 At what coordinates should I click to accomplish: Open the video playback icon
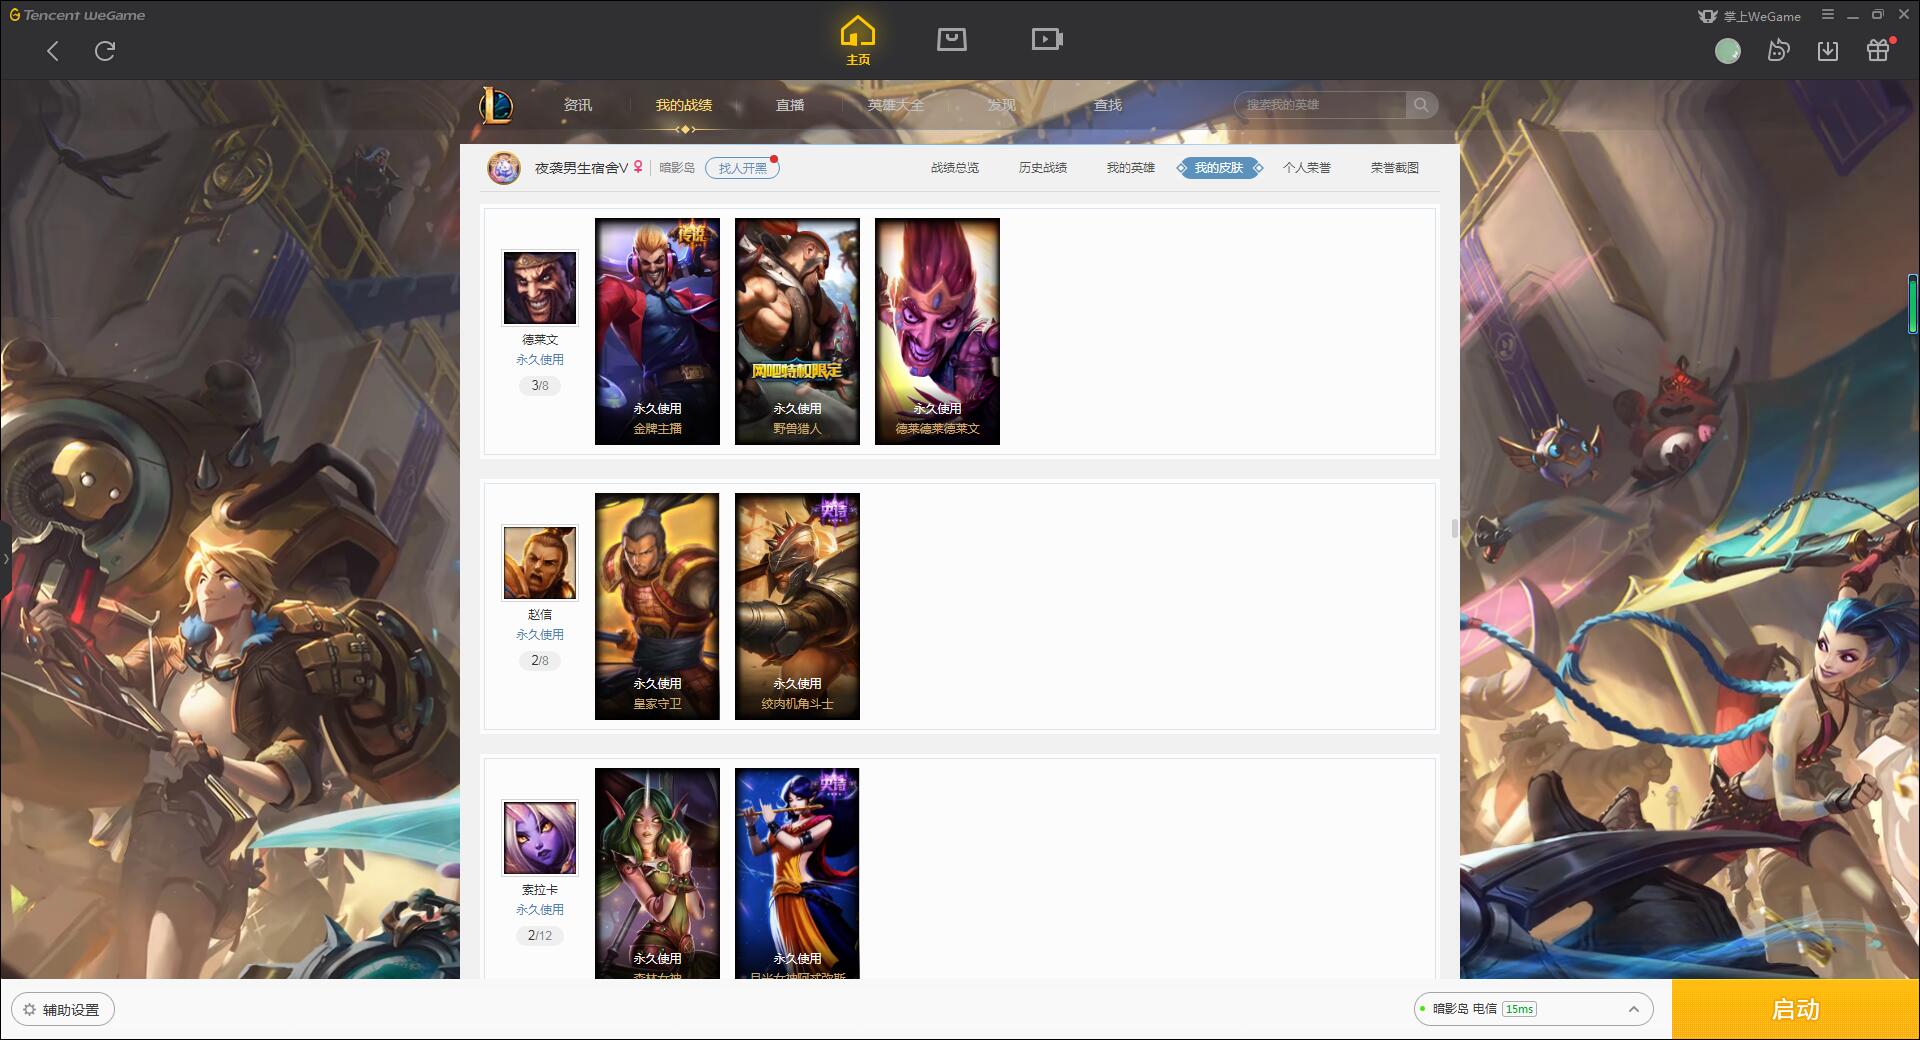[1047, 39]
